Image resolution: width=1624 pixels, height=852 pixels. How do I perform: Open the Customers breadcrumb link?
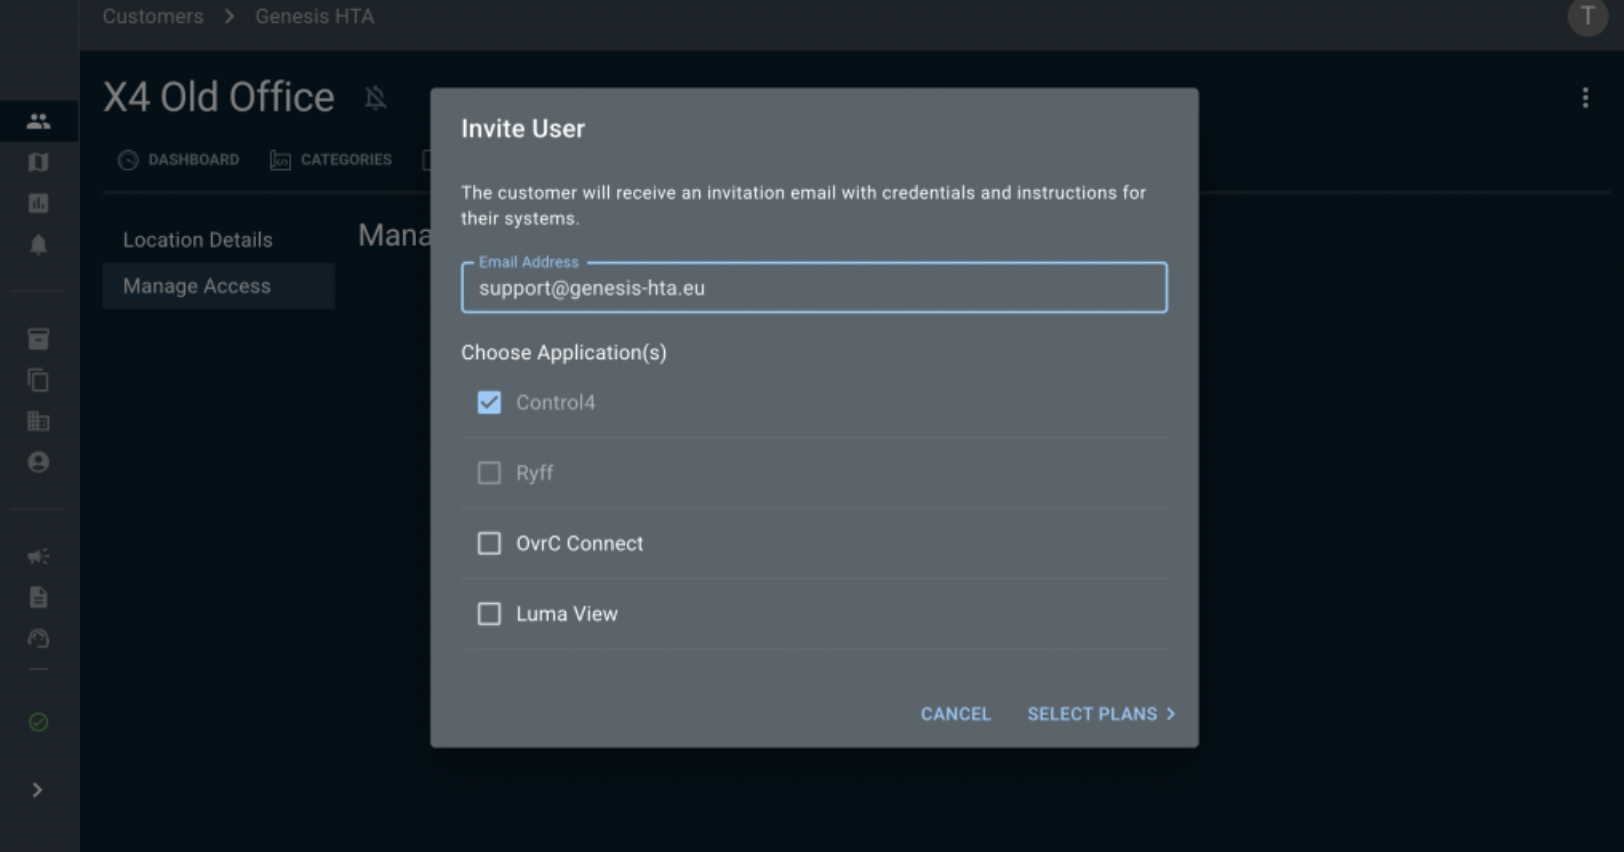tap(153, 16)
